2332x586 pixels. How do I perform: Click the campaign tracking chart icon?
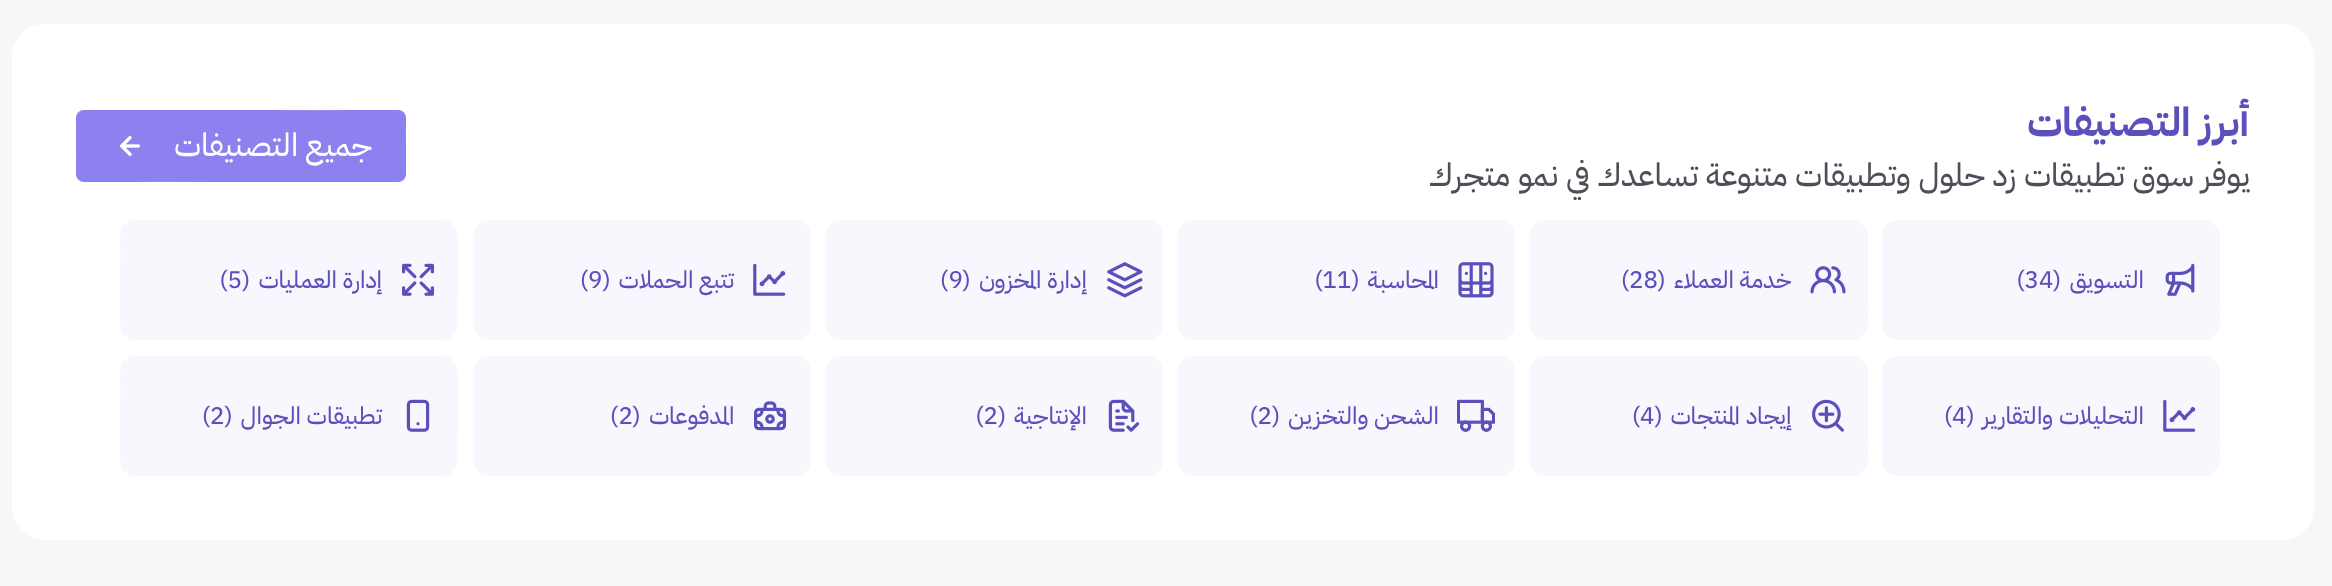click(770, 280)
